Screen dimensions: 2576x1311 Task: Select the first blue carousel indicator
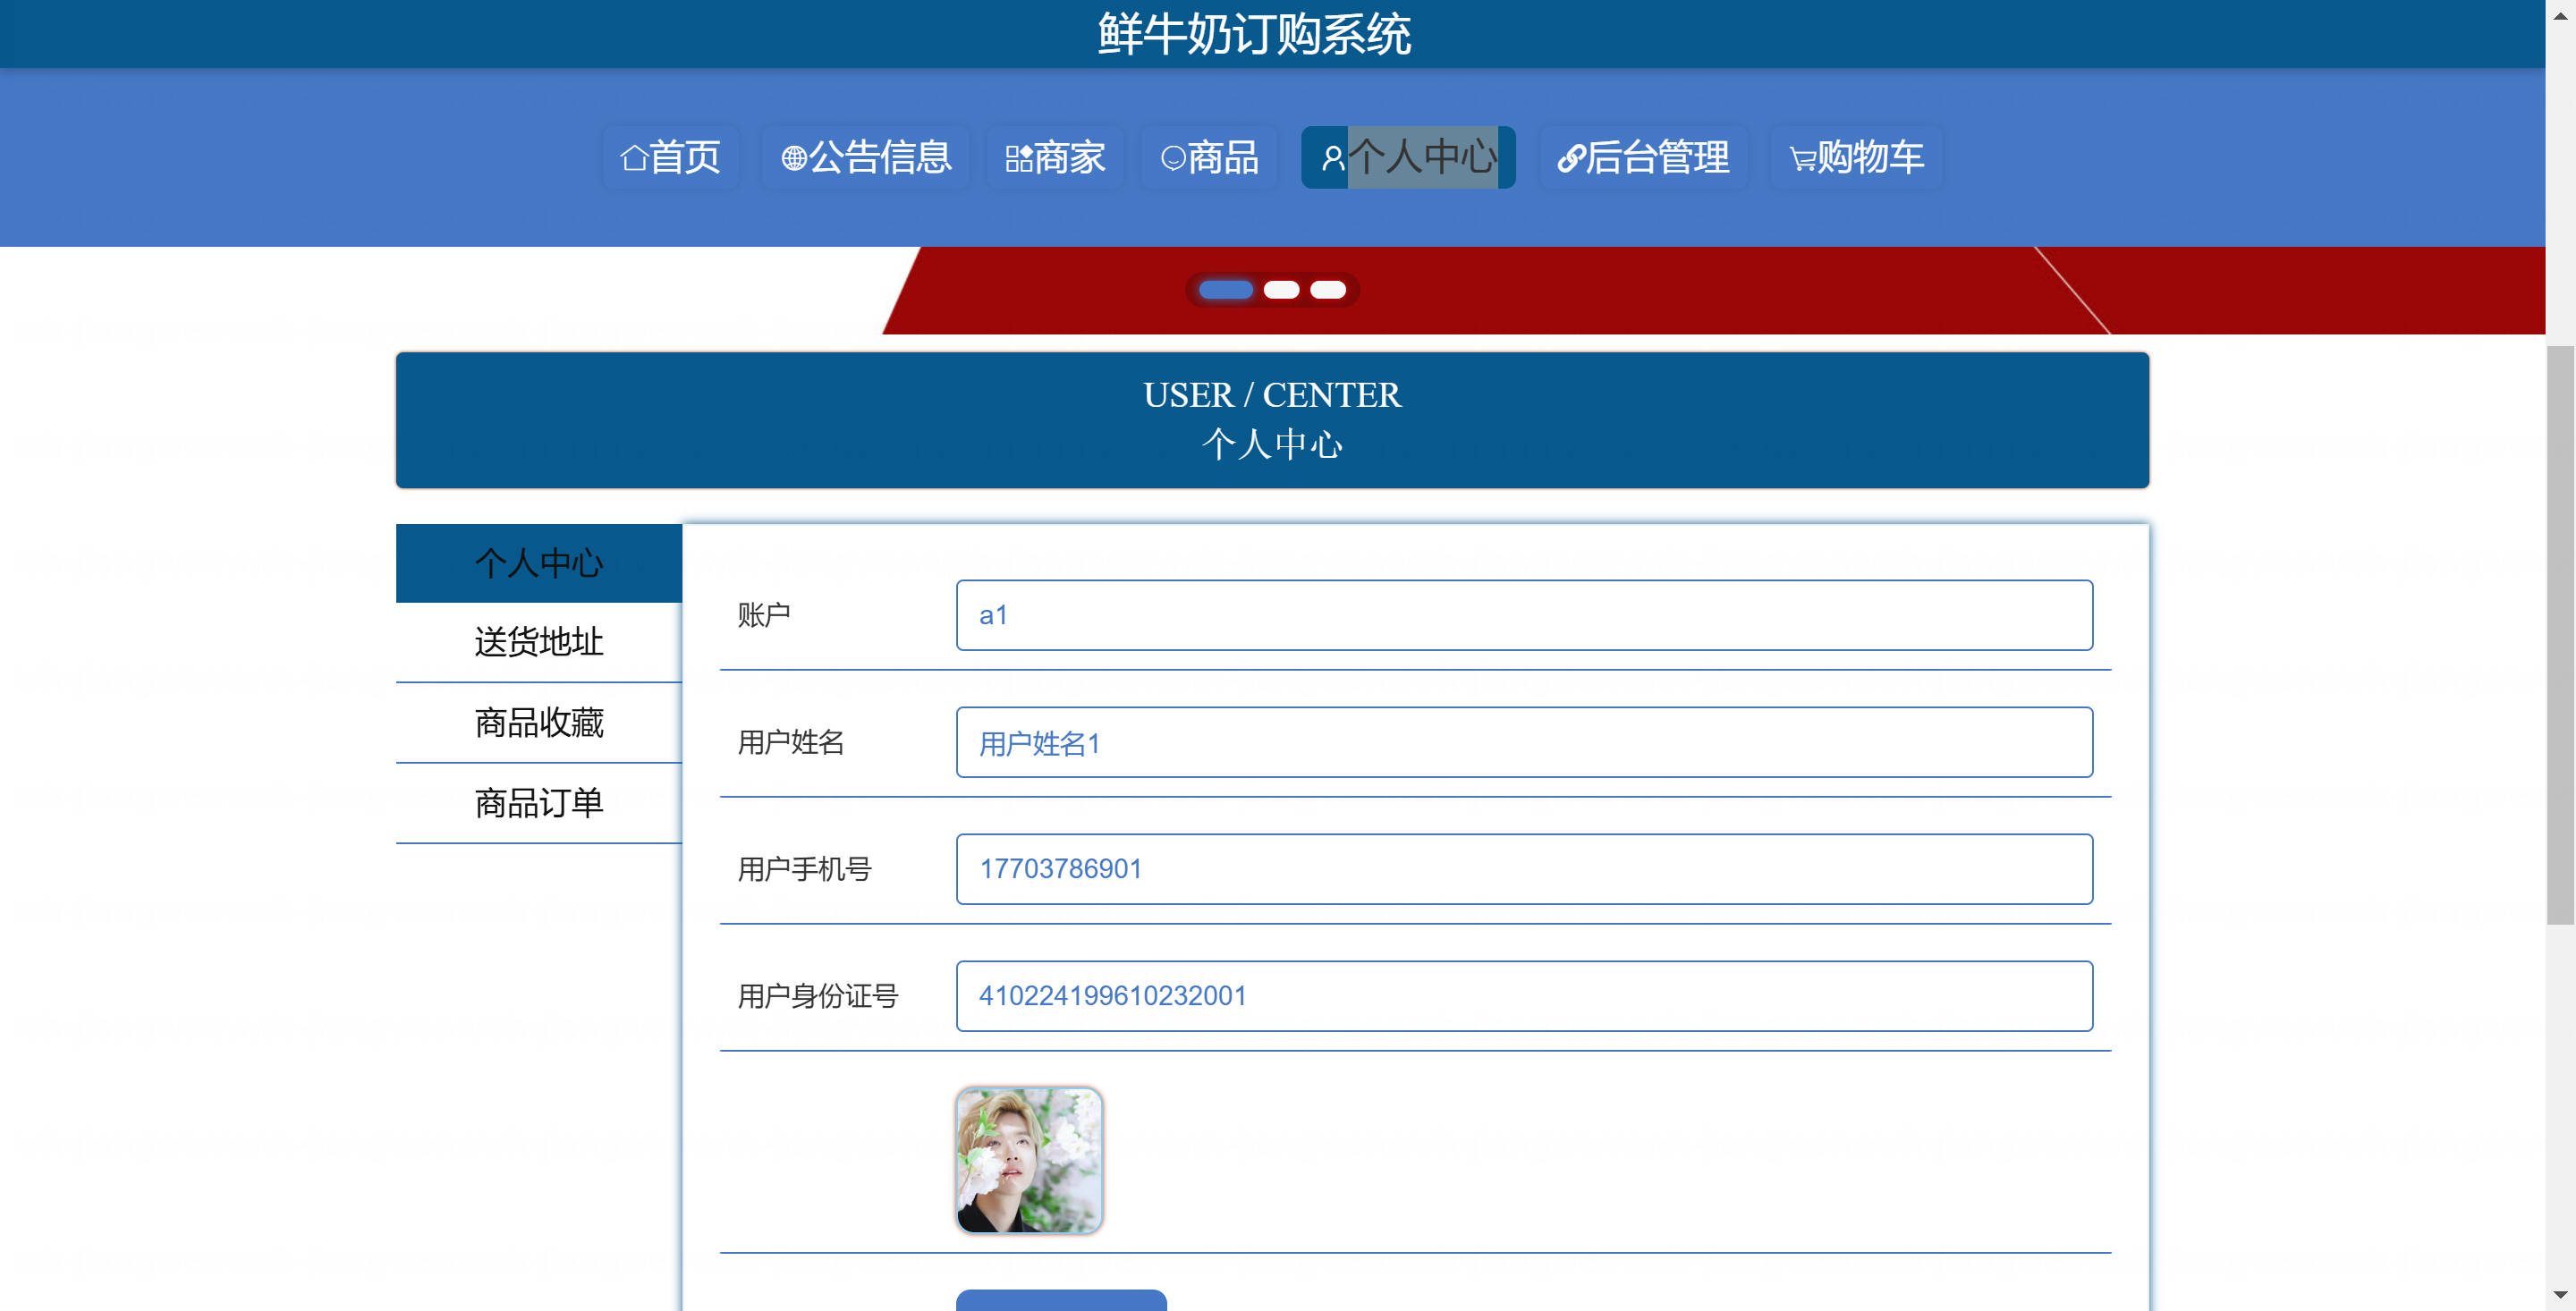coord(1226,290)
